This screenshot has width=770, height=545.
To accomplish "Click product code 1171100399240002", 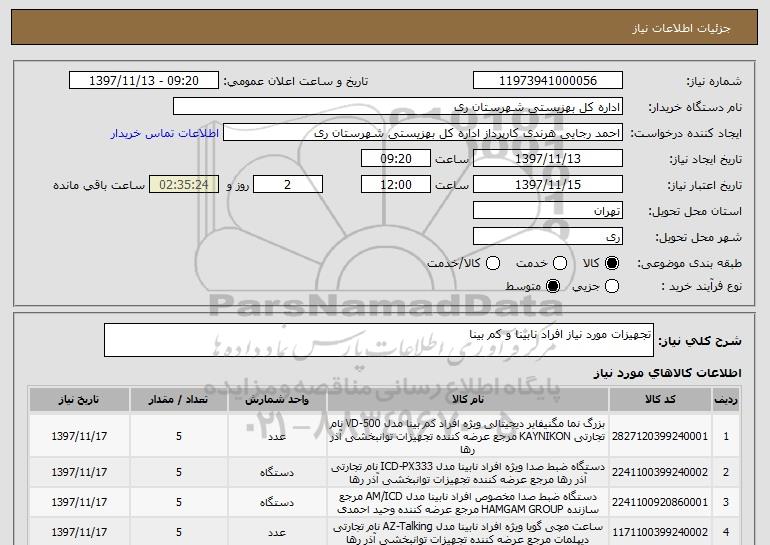I will [x=660, y=532].
